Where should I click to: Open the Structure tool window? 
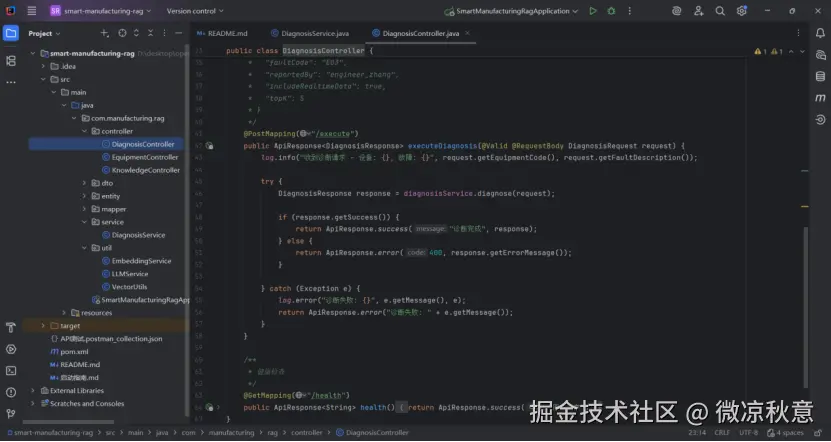(x=11, y=61)
